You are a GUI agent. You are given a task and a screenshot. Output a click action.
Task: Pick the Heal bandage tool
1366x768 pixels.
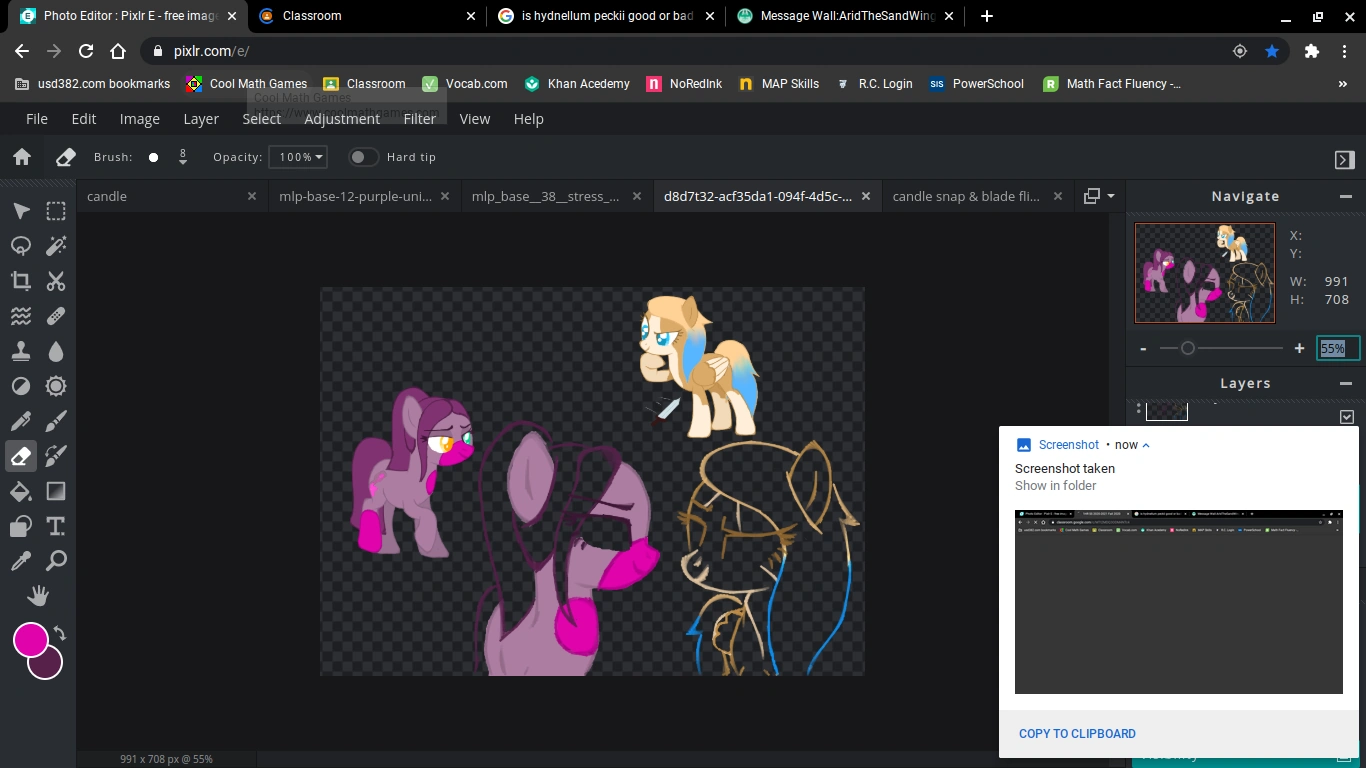[56, 316]
